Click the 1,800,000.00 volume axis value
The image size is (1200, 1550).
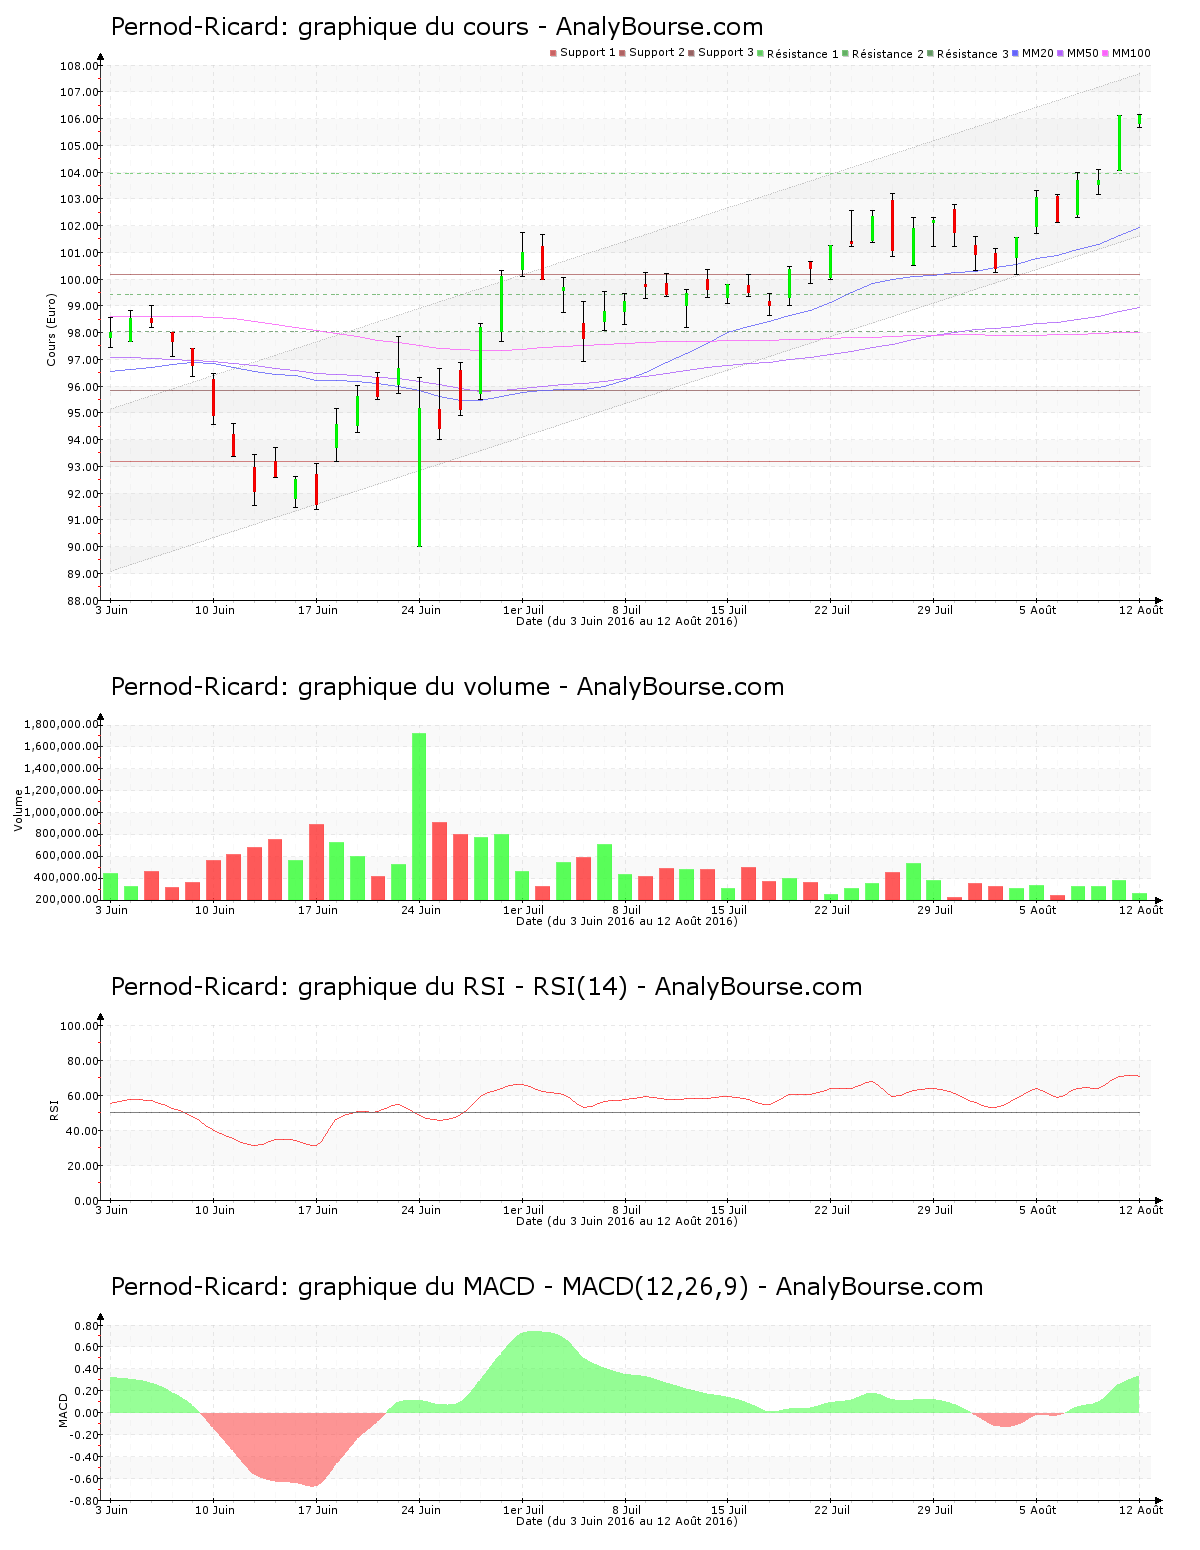pos(61,725)
